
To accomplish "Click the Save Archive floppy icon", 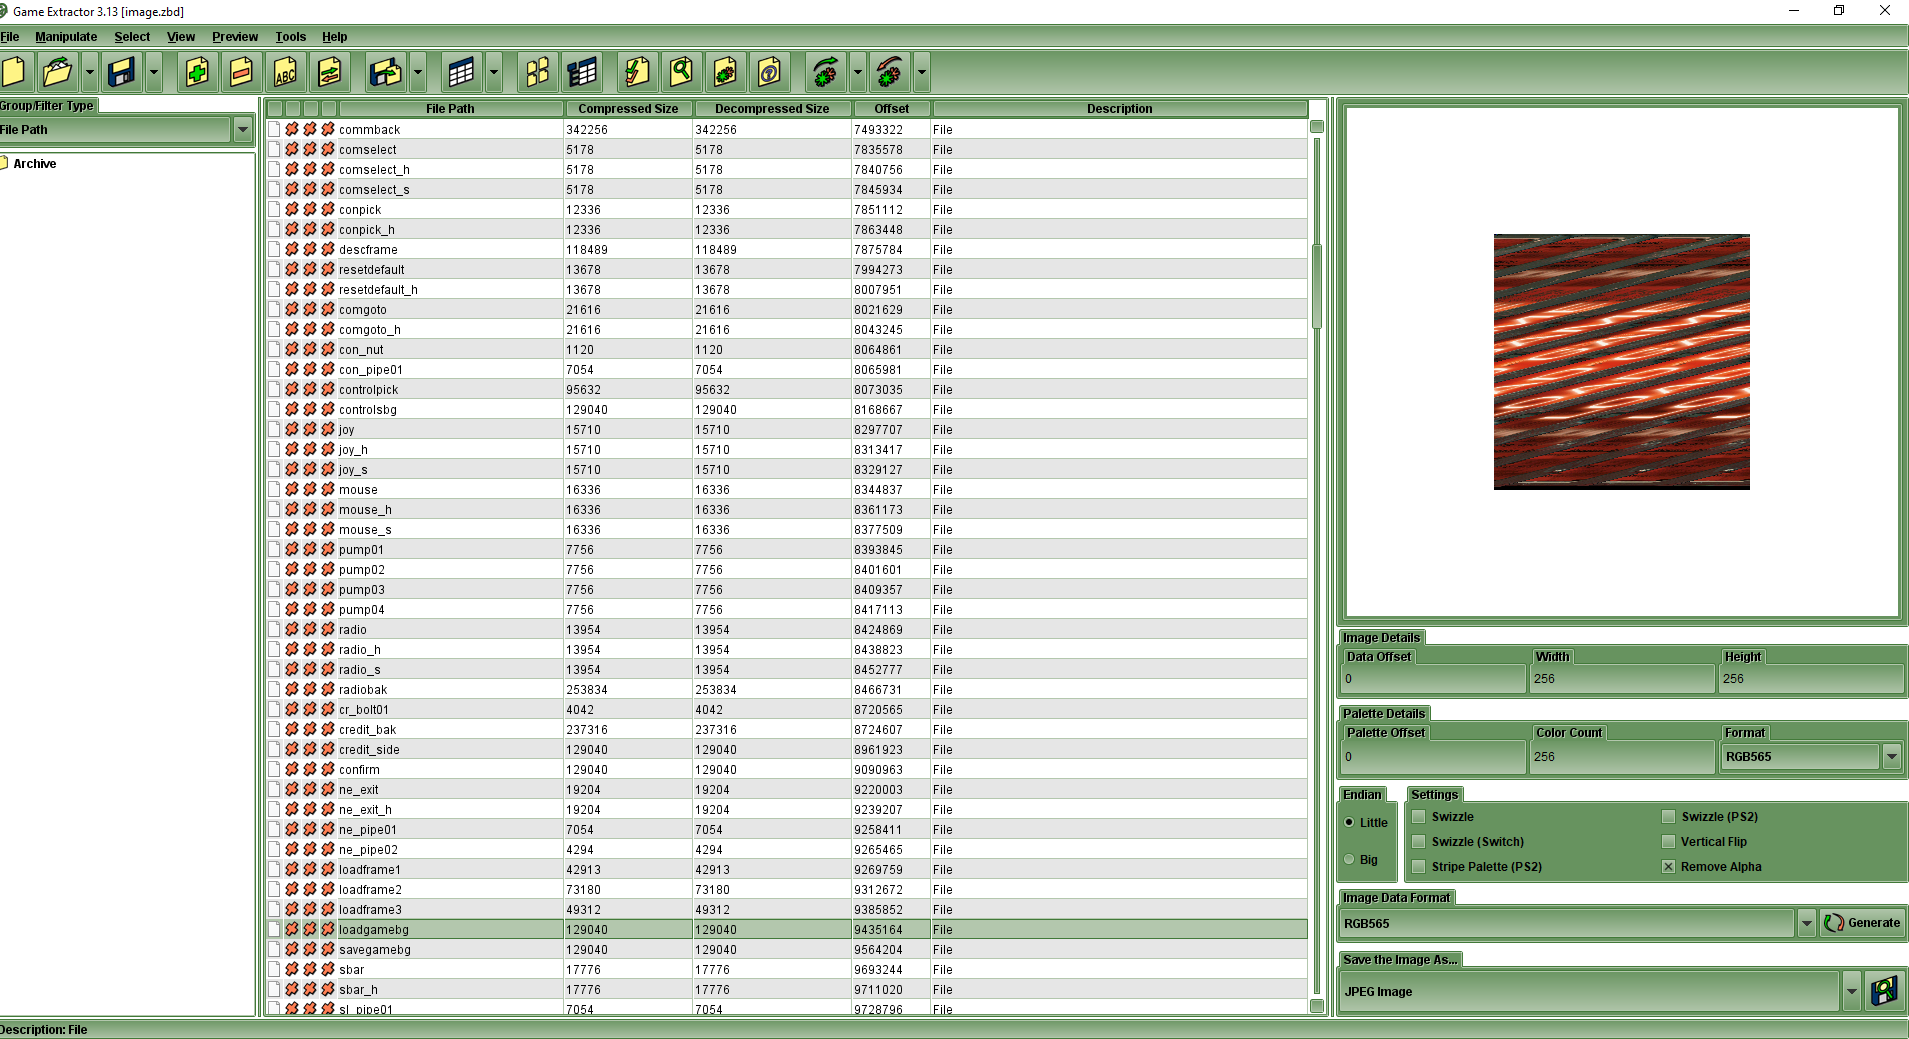I will tap(122, 72).
